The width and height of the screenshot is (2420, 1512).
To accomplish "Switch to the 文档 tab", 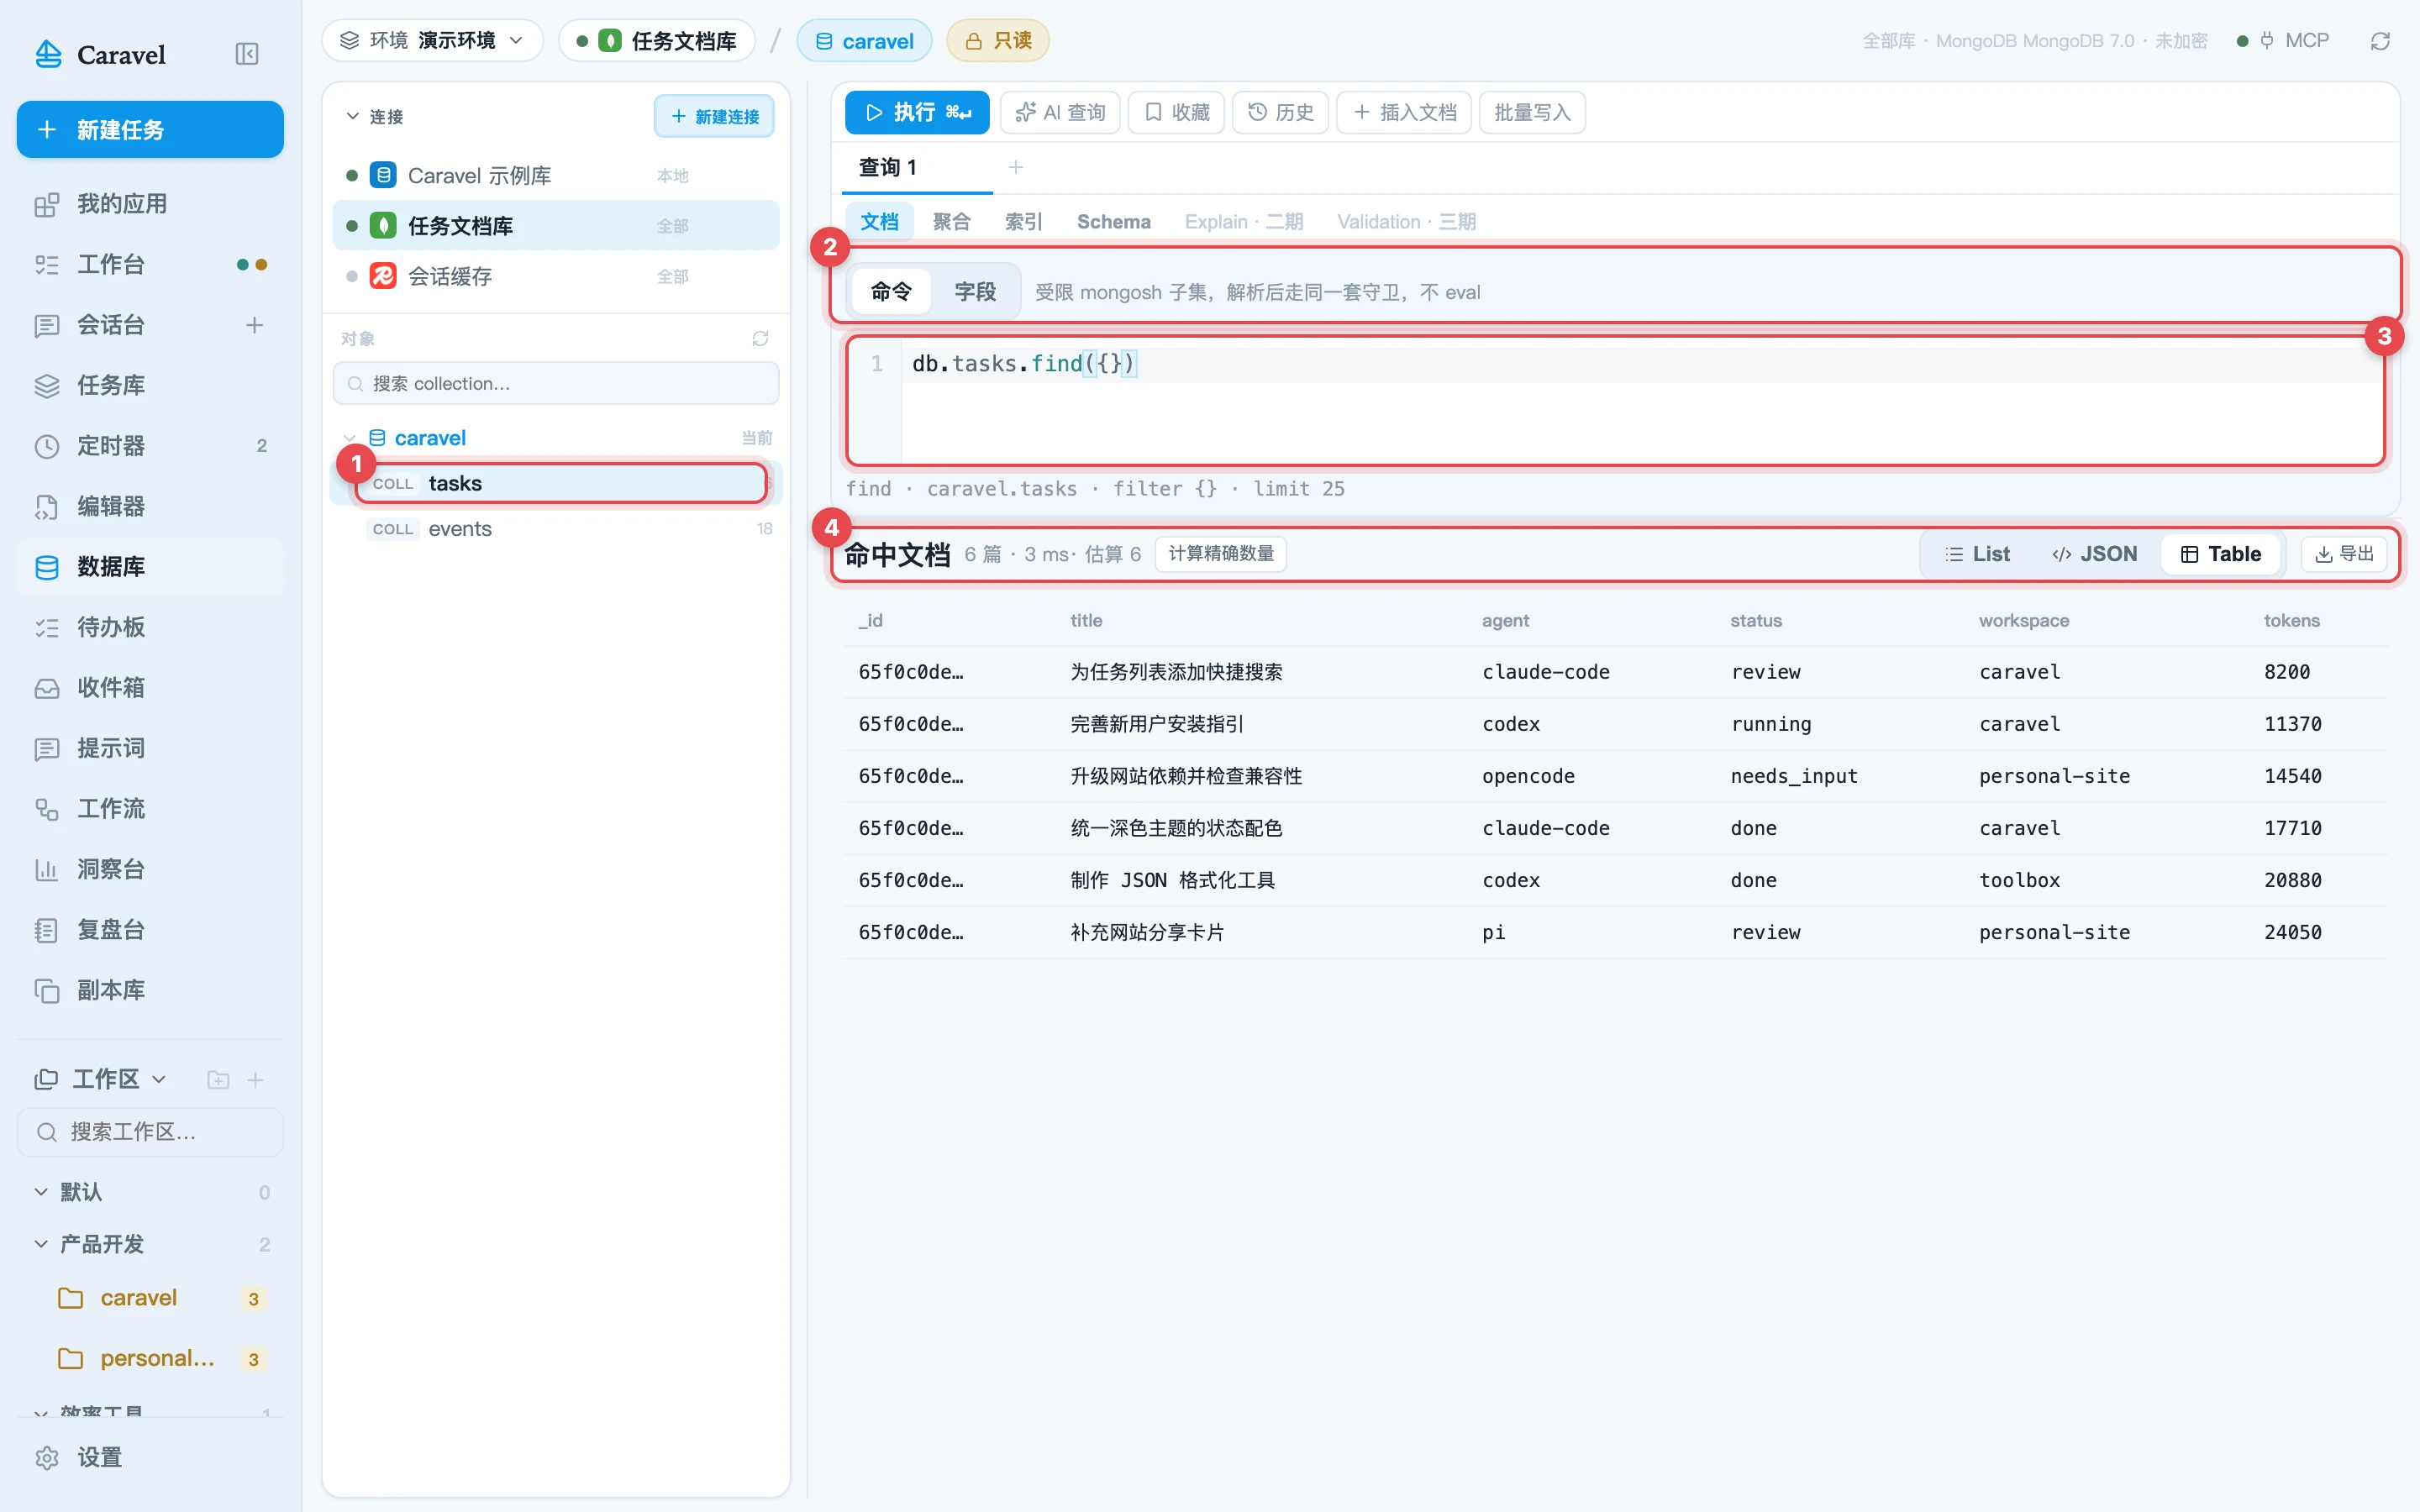I will point(879,222).
